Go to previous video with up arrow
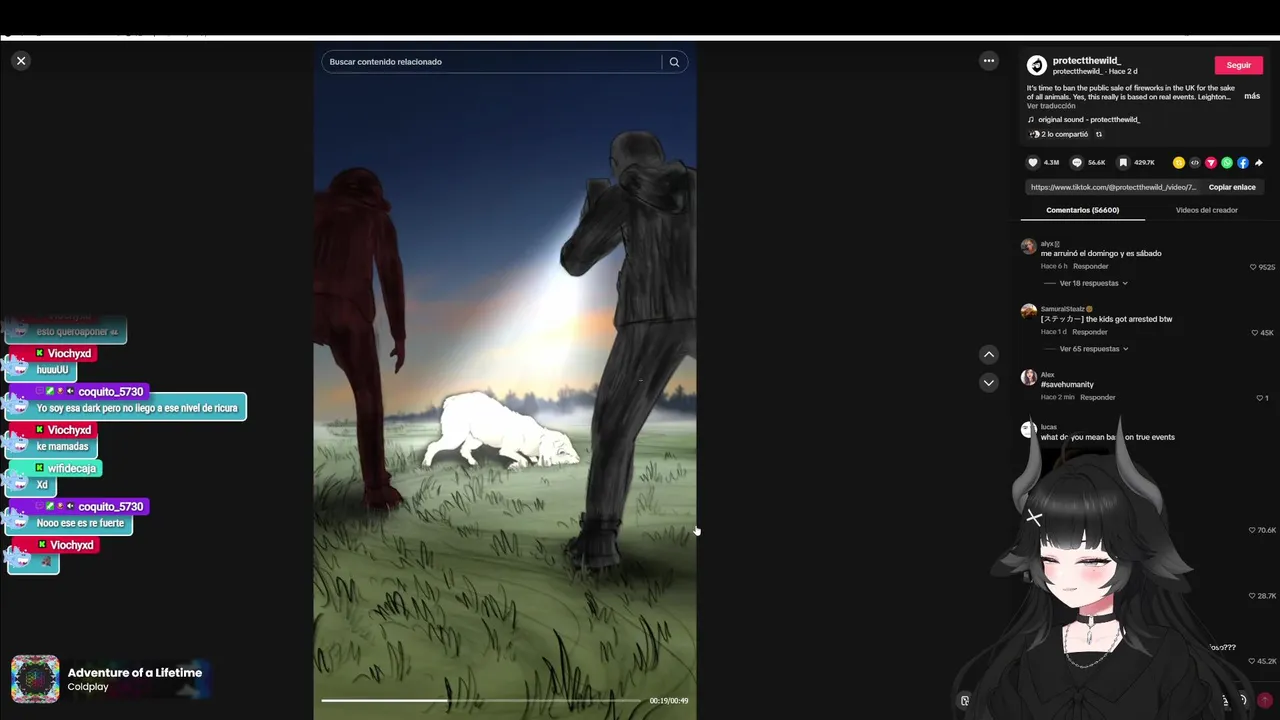This screenshot has width=1280, height=720. pyautogui.click(x=989, y=354)
